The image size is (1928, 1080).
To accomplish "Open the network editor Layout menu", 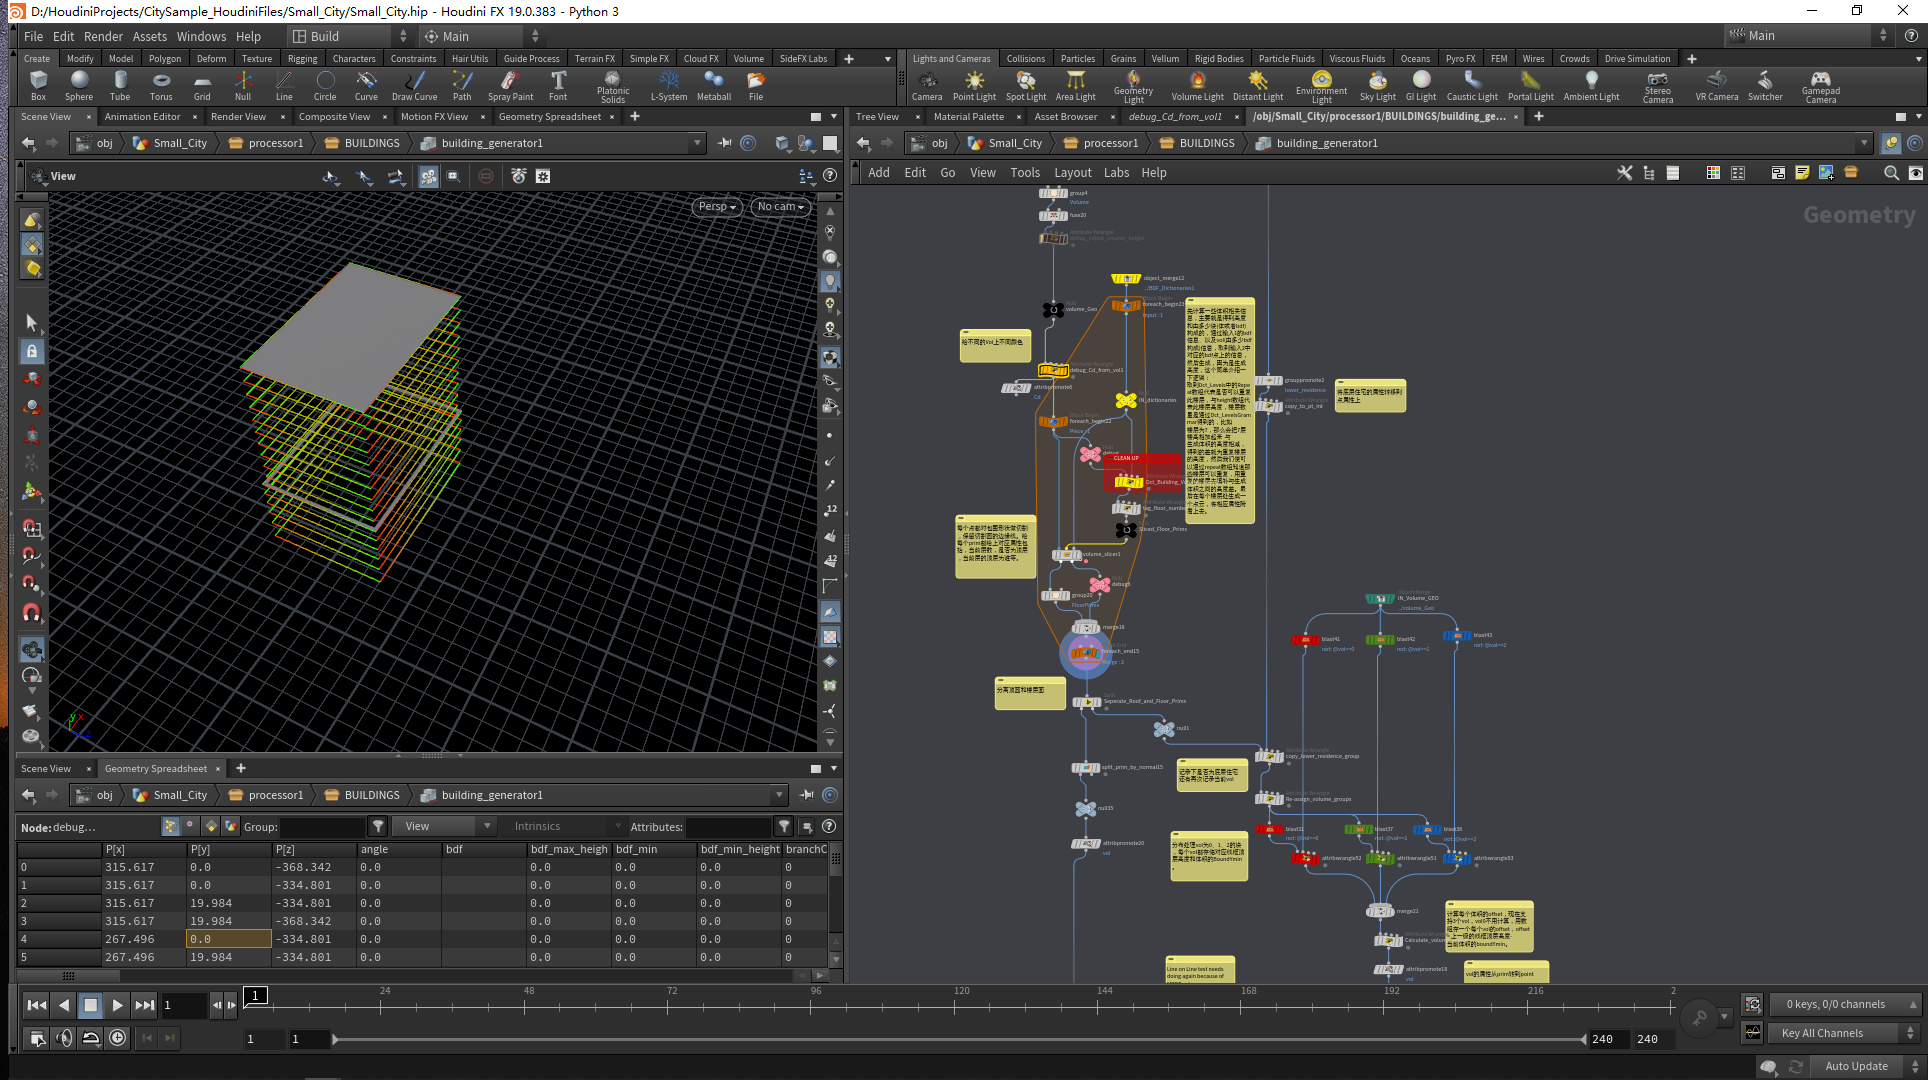I will 1072,173.
